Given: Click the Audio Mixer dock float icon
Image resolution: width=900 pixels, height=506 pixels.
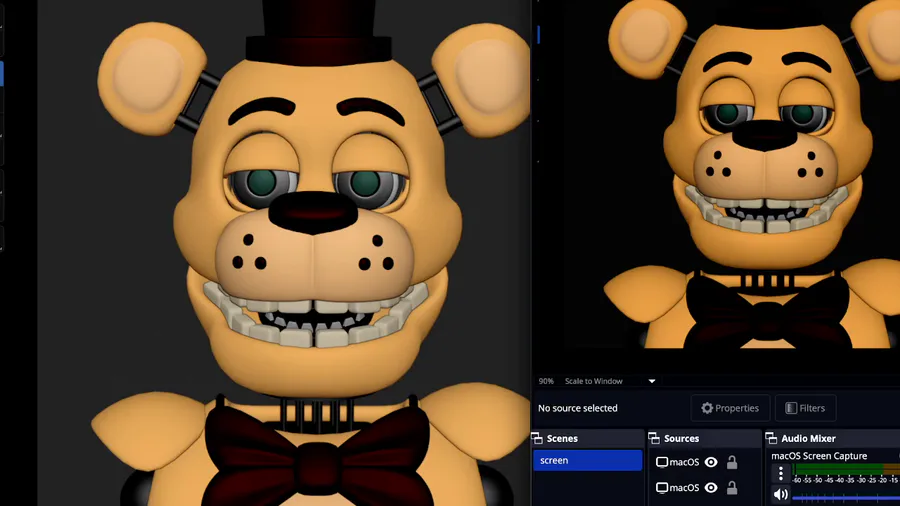Looking at the screenshot, I should click(771, 438).
